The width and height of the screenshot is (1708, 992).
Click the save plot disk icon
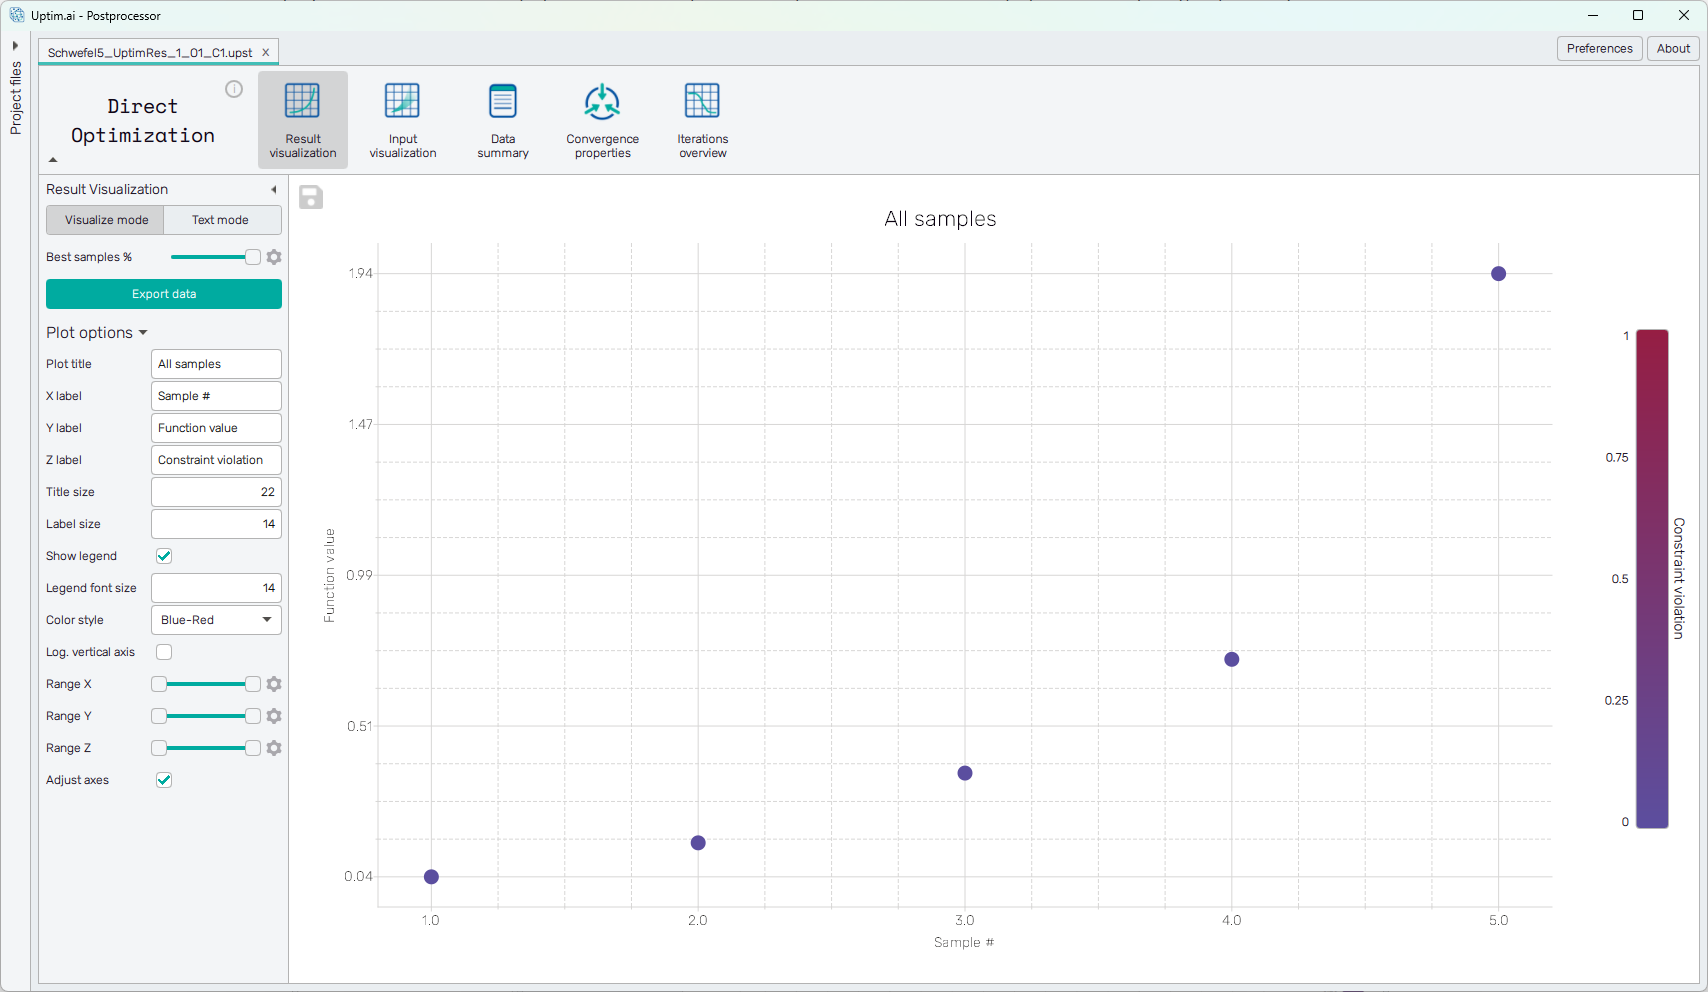tap(311, 198)
